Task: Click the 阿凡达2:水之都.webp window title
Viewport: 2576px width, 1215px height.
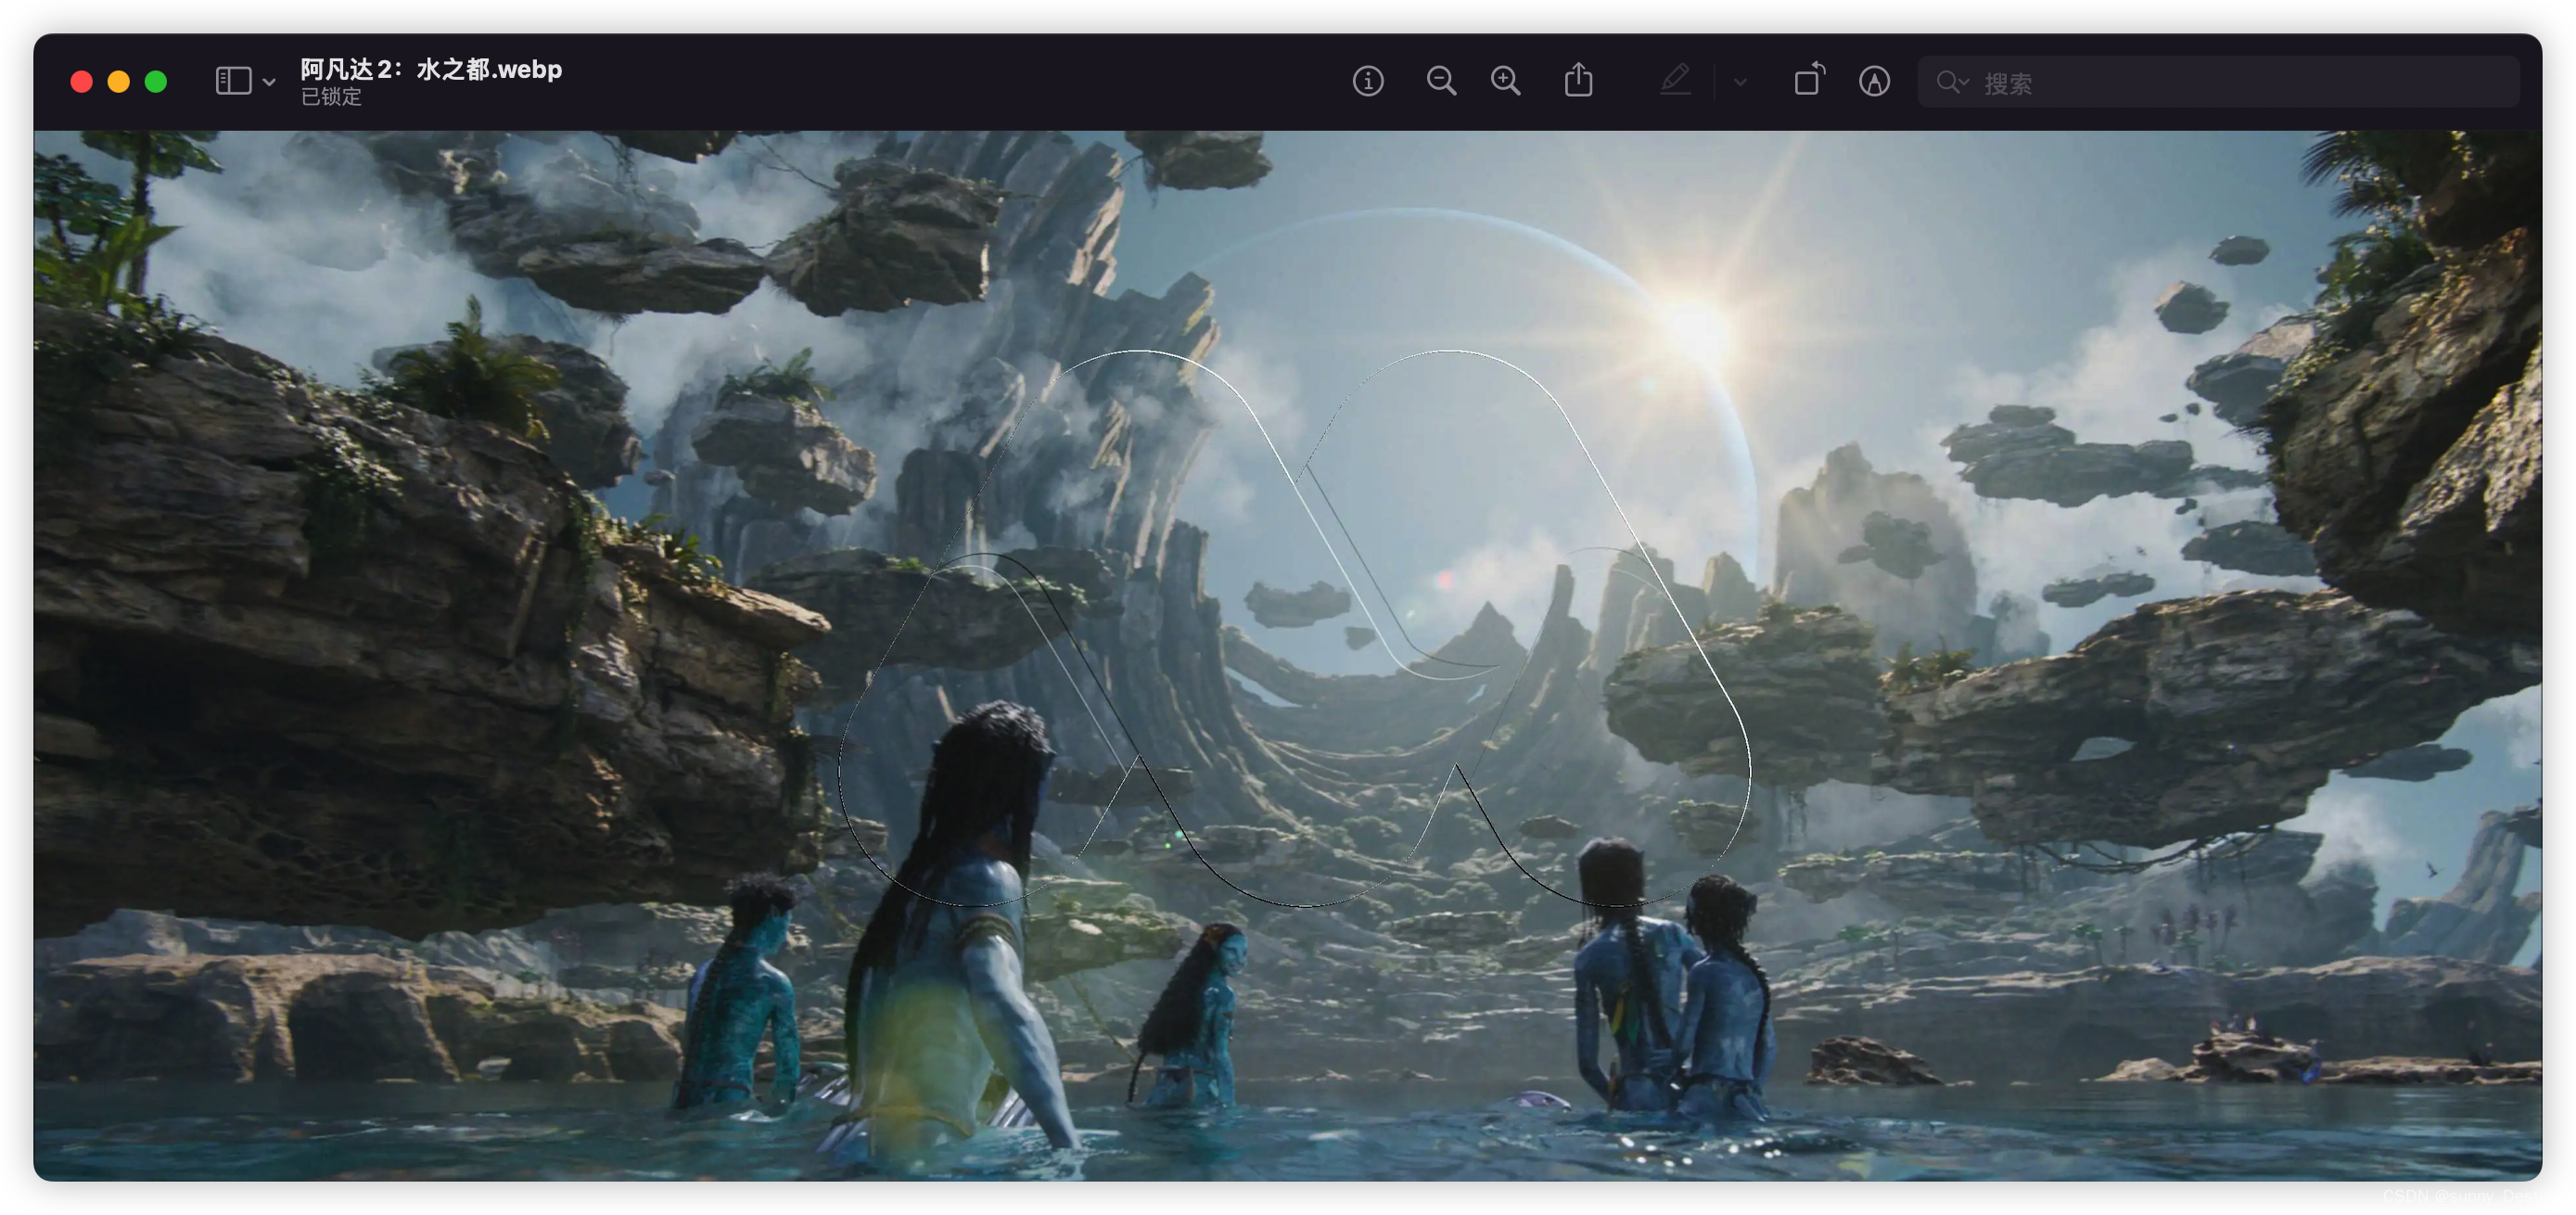Action: click(x=431, y=69)
